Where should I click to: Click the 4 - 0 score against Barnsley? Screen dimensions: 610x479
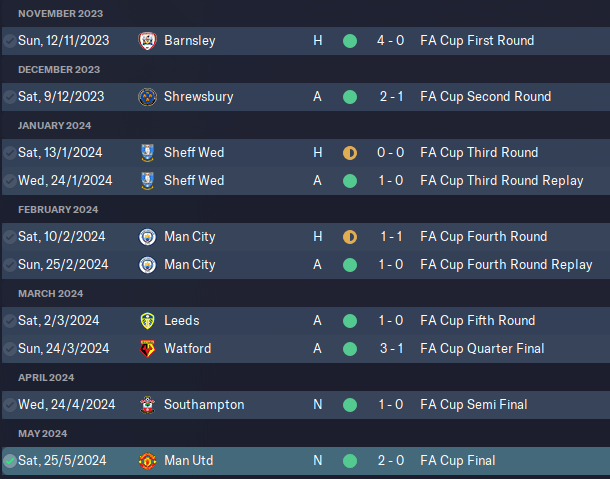391,41
